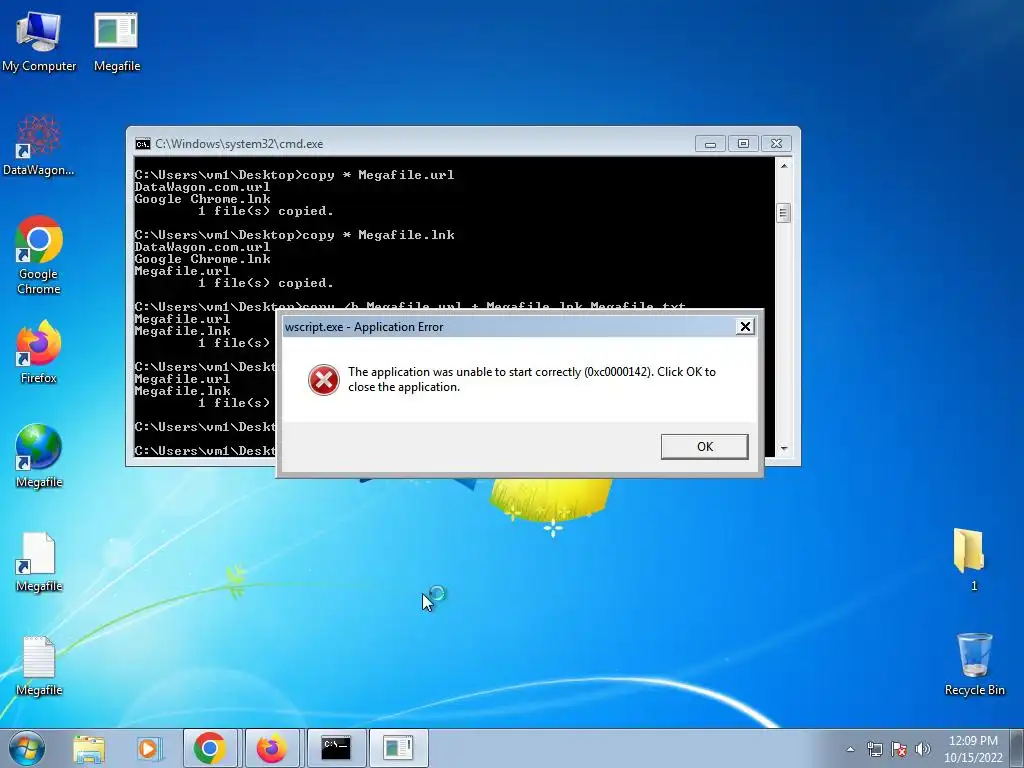Select the DataWagon desktop shortcut
This screenshot has height=768, width=1024.
[x=39, y=146]
